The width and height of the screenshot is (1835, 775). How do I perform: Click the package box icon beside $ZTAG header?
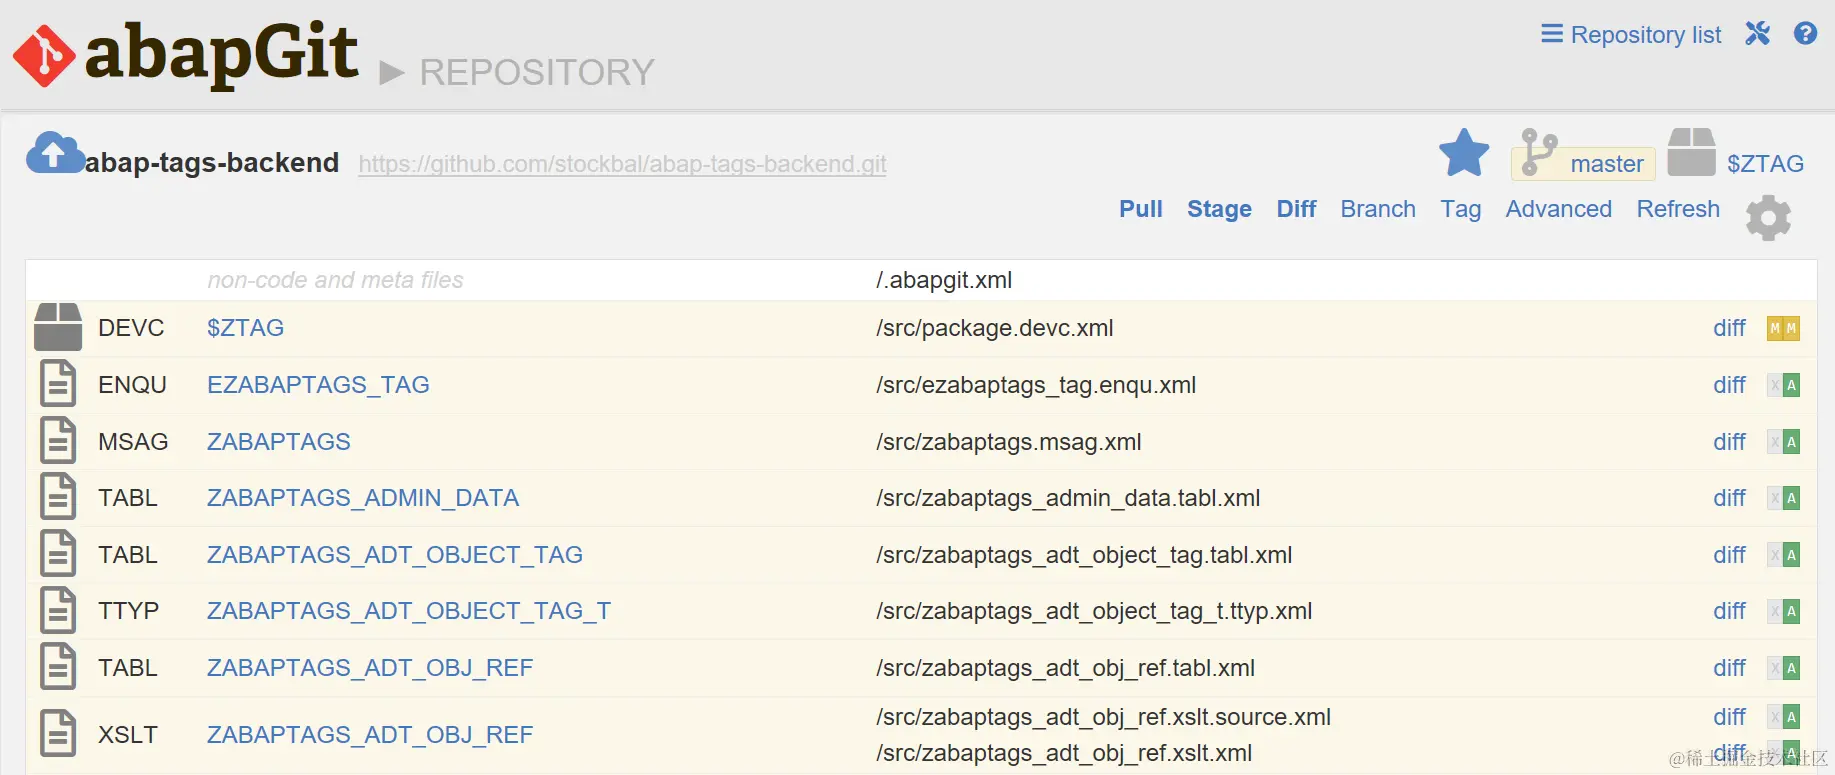1691,153
